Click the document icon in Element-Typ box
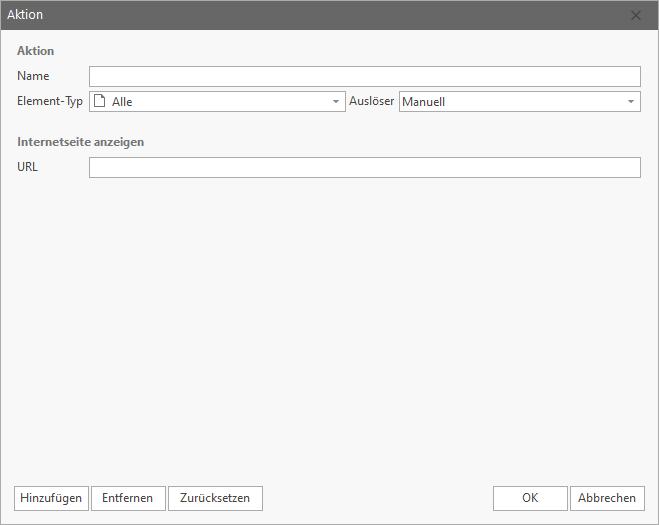The width and height of the screenshot is (659, 525). click(99, 101)
